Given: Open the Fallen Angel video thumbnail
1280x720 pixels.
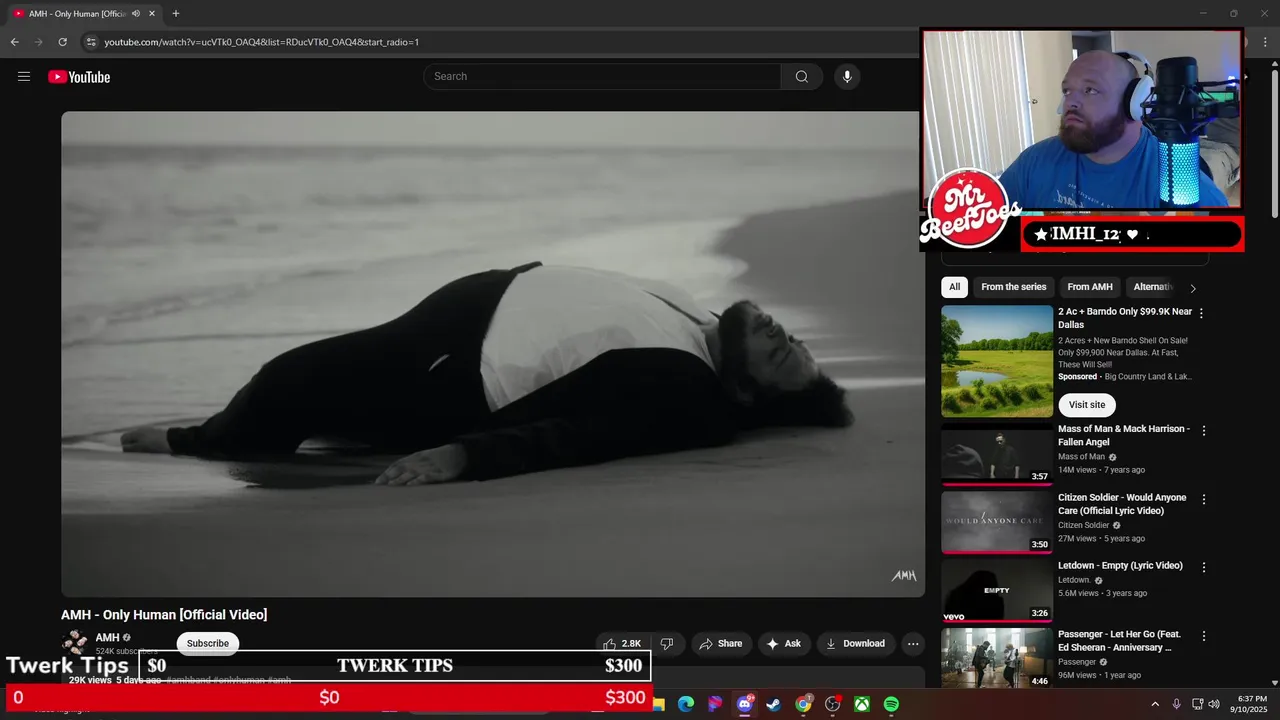Looking at the screenshot, I should click(x=997, y=454).
